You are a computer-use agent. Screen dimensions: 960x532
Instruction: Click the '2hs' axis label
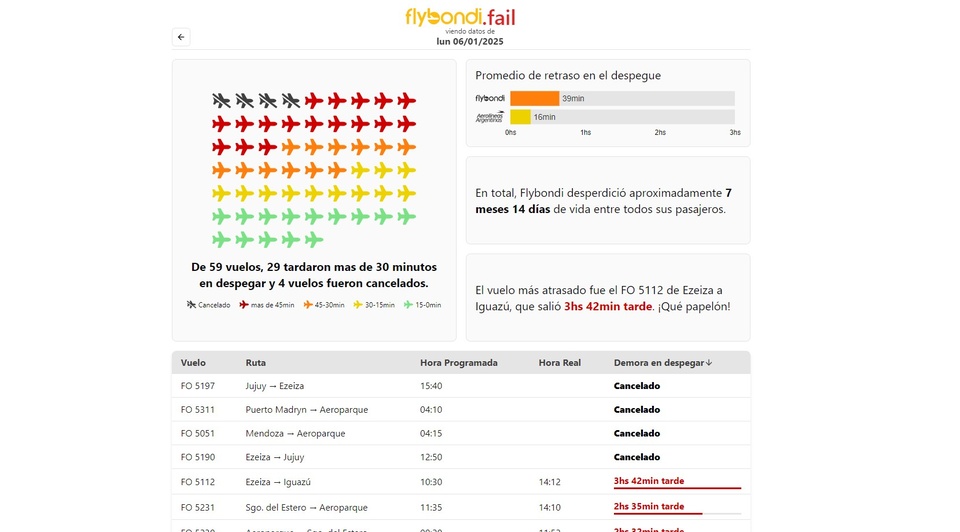(660, 132)
